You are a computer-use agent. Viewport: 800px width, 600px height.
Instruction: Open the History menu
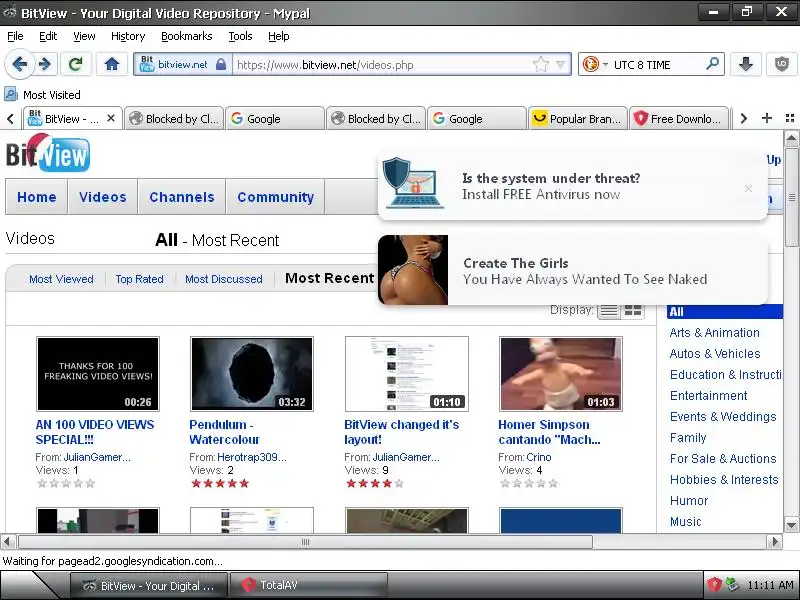click(x=128, y=36)
